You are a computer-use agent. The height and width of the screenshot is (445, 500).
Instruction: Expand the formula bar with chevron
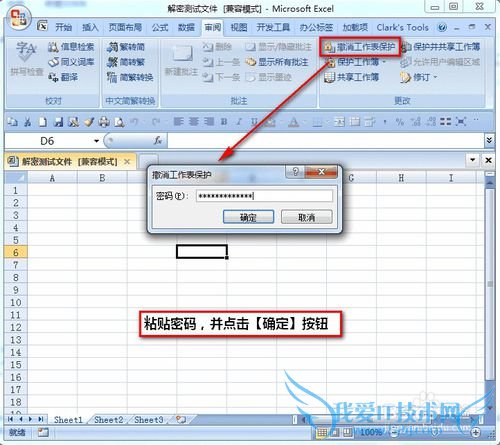[489, 140]
